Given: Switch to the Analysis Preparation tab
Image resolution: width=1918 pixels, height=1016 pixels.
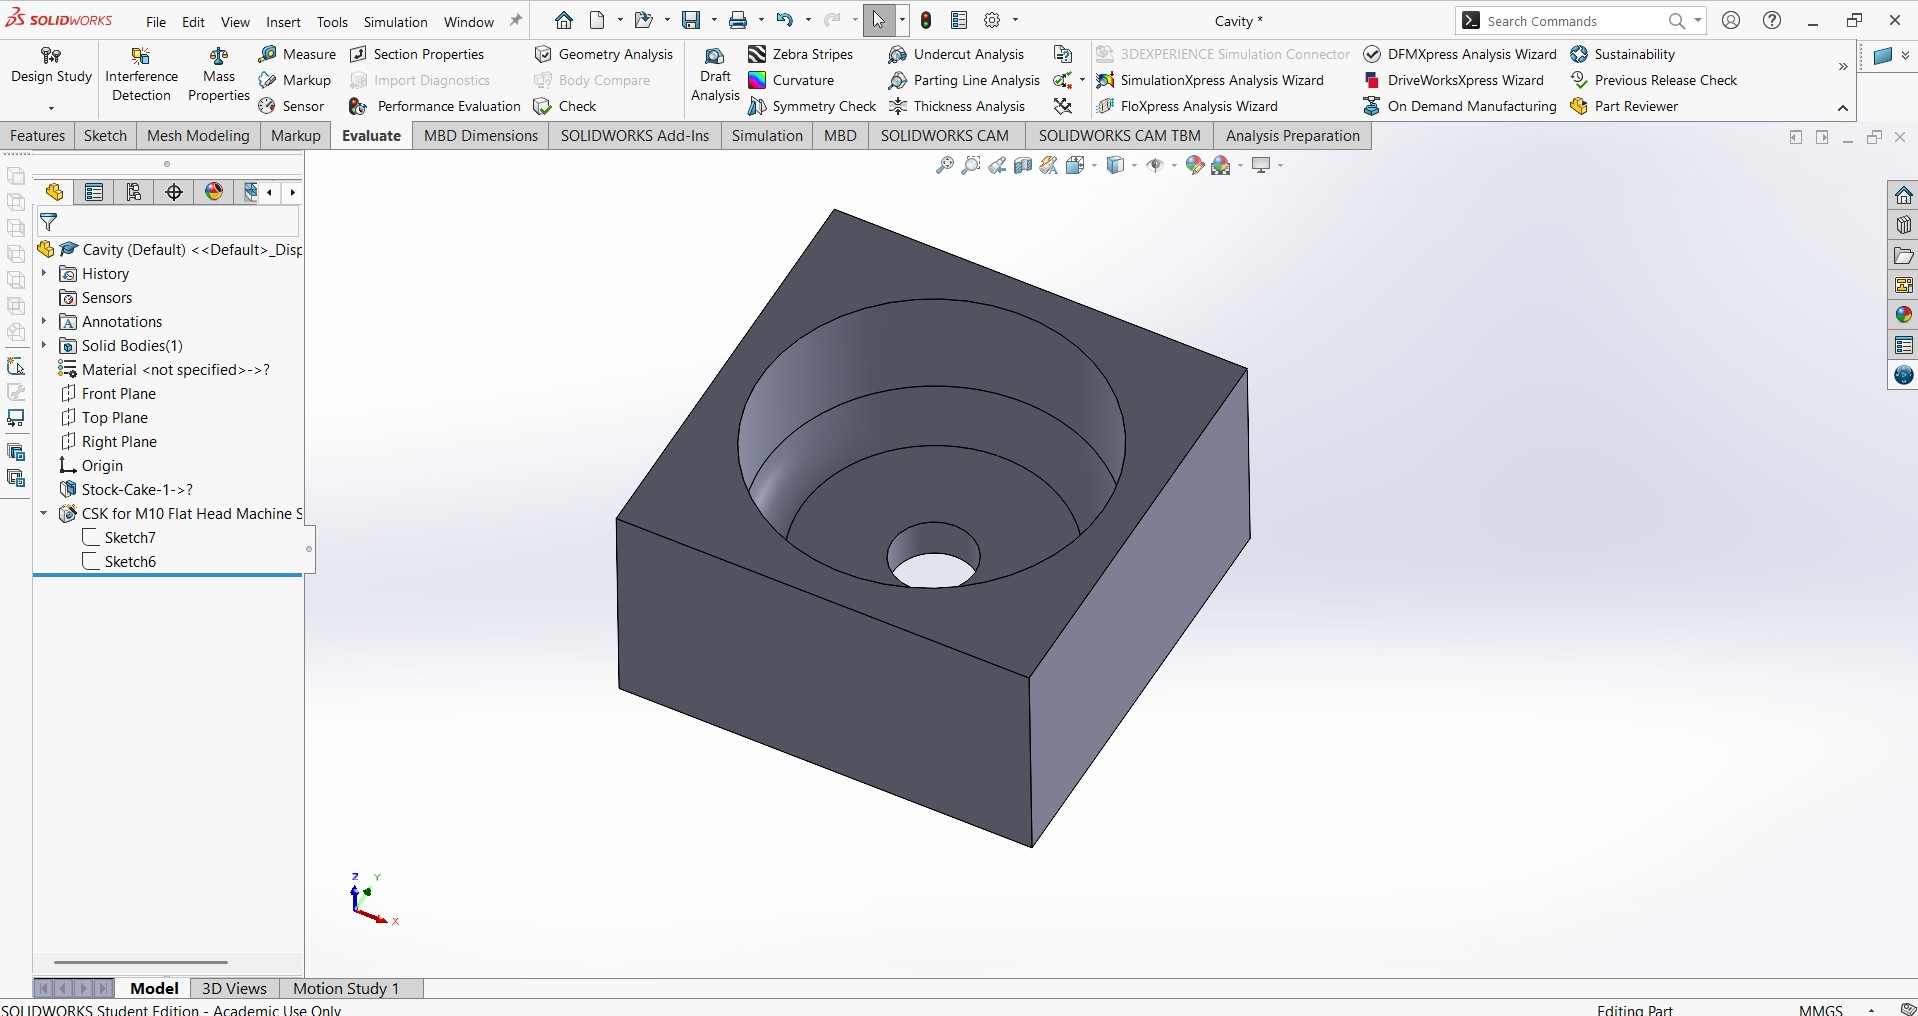Looking at the screenshot, I should pos(1292,136).
